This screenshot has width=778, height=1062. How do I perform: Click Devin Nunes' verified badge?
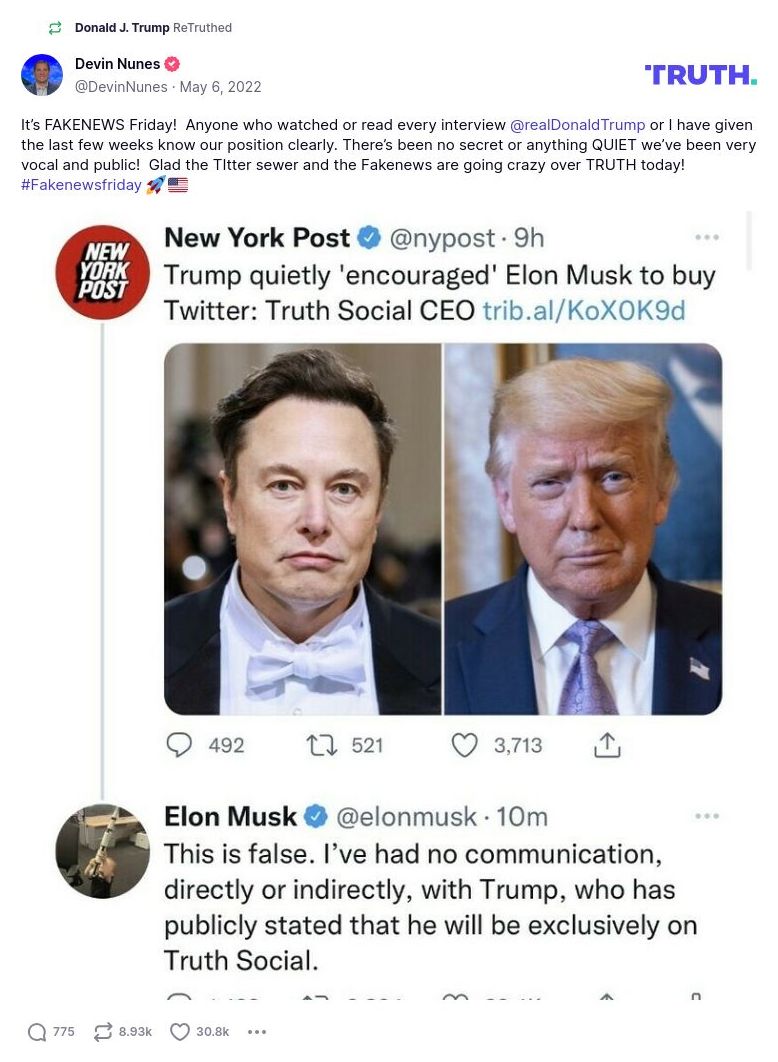pos(171,62)
